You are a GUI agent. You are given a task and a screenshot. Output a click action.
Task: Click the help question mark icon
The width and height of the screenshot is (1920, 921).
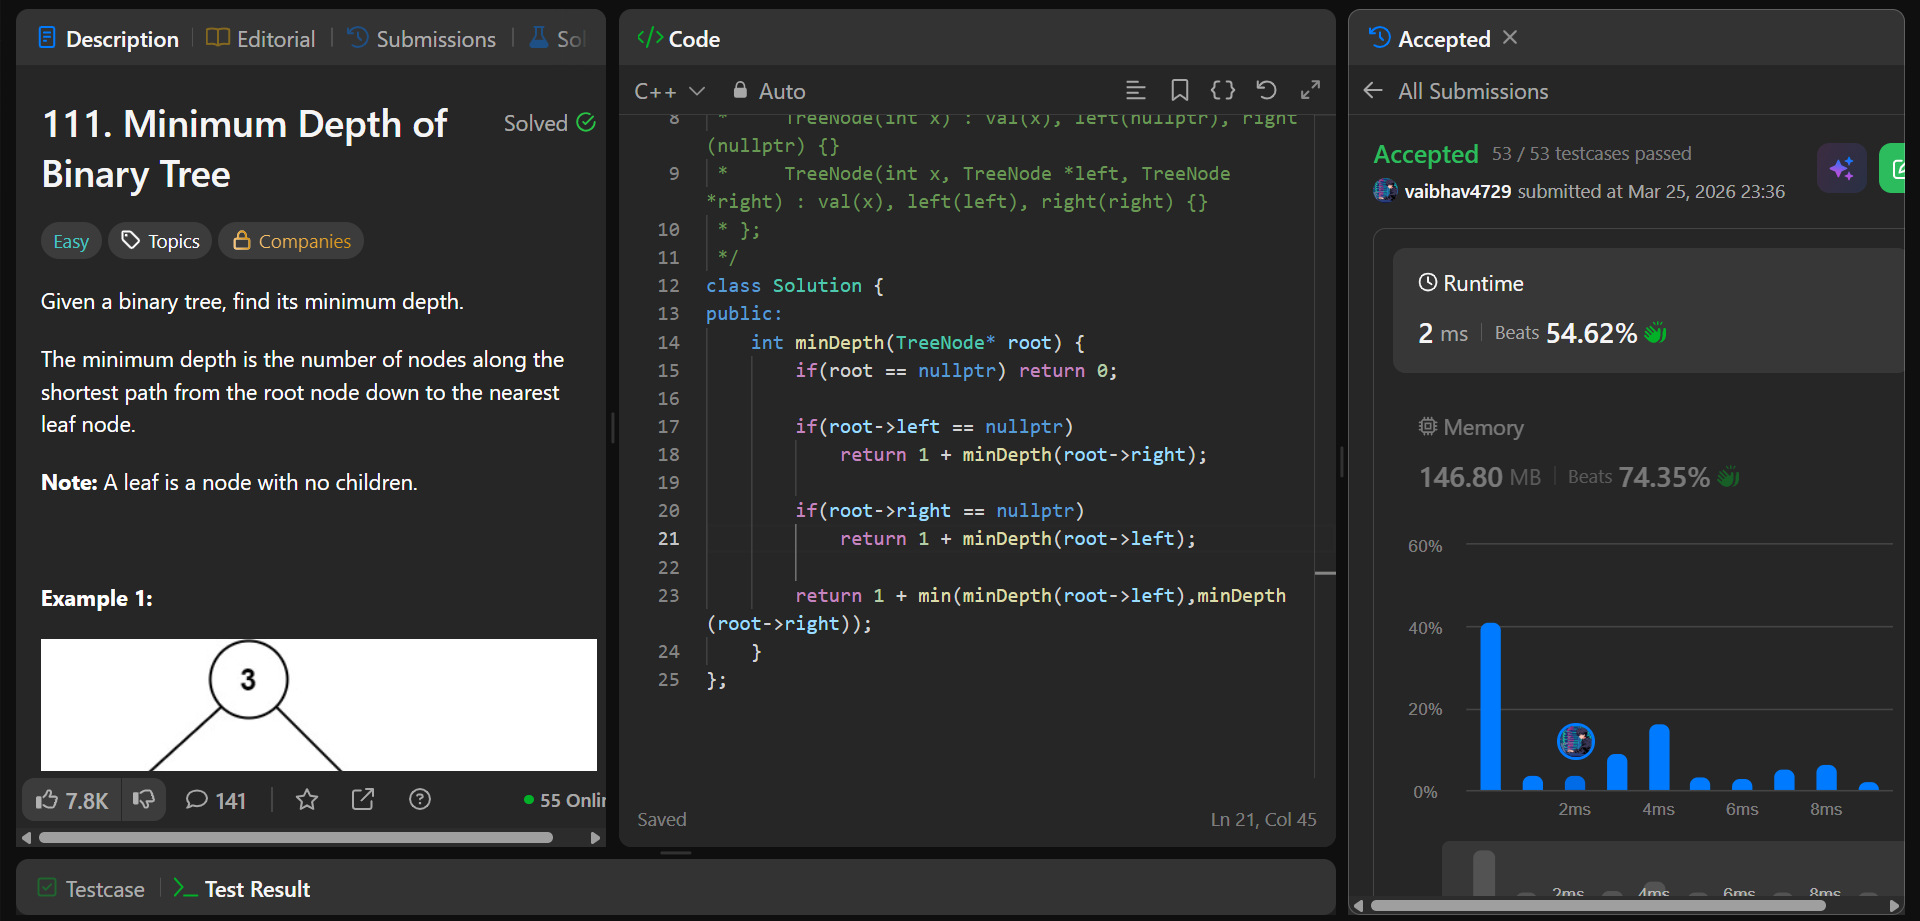click(420, 800)
